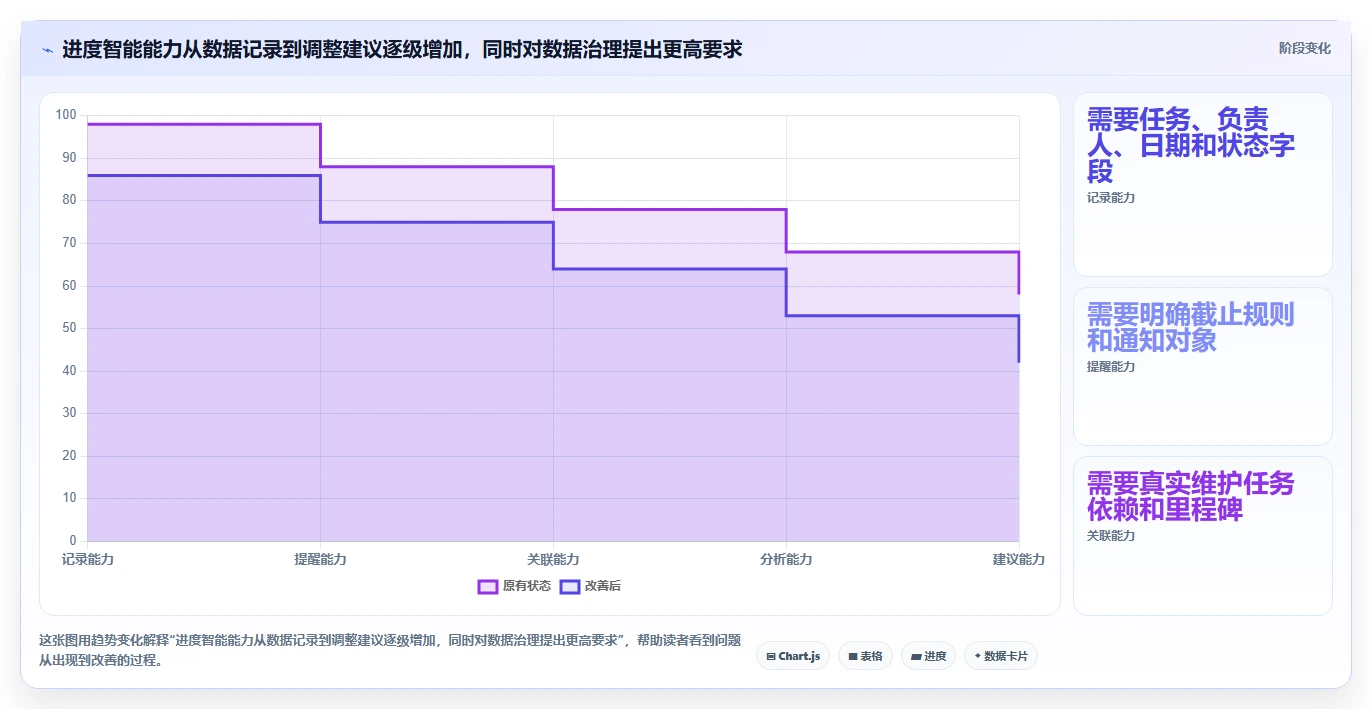Screen dimensions: 1372x709
Task: Select the 进度 tag
Action: (x=928, y=656)
